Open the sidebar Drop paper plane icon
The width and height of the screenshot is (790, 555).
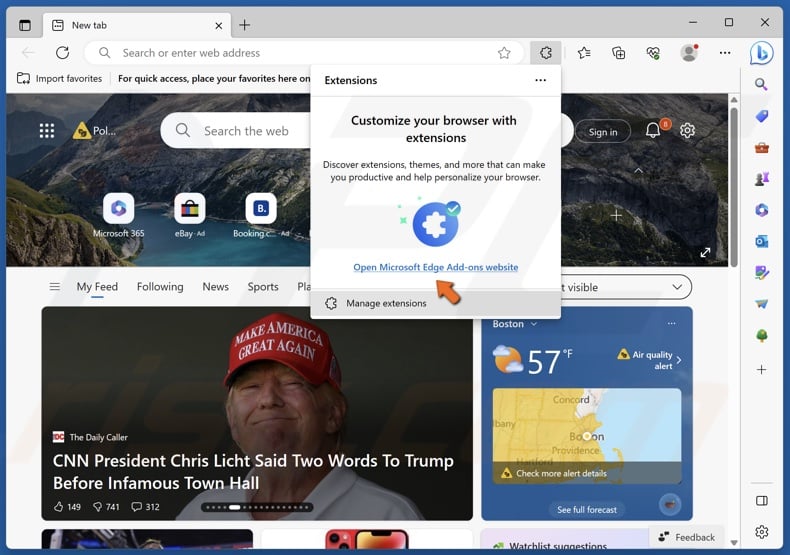pyautogui.click(x=761, y=304)
